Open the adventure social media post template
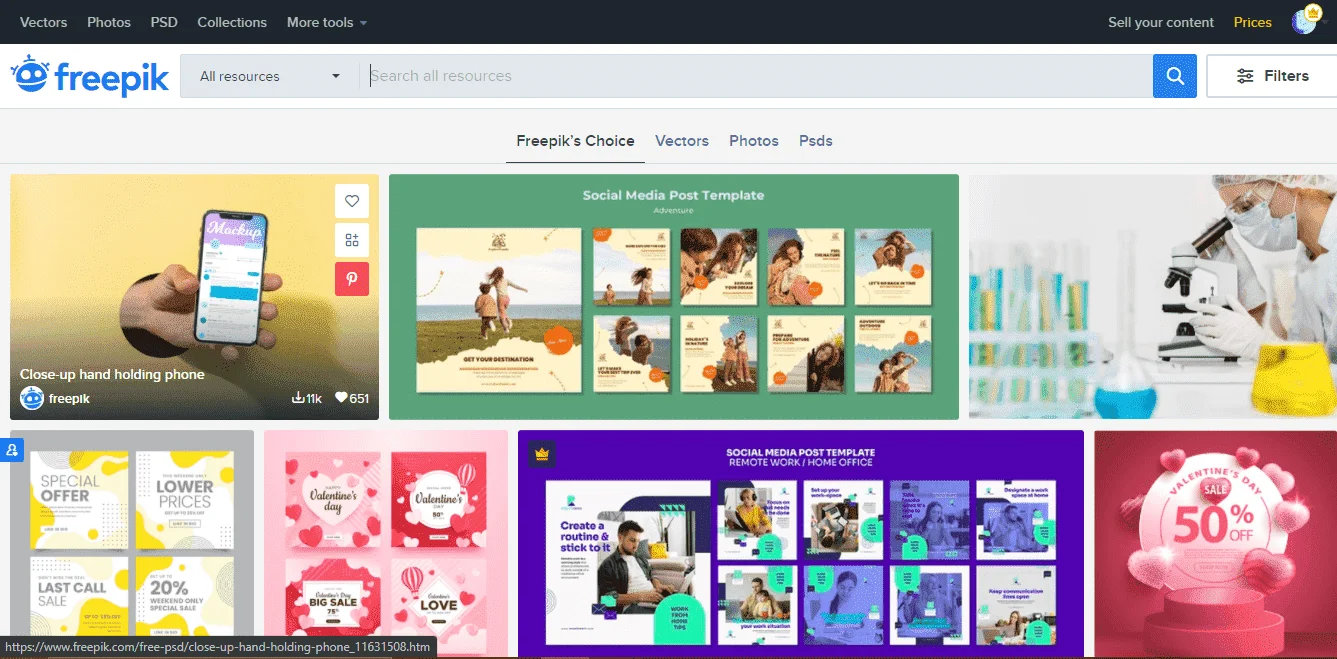The height and width of the screenshot is (659, 1337). (673, 297)
